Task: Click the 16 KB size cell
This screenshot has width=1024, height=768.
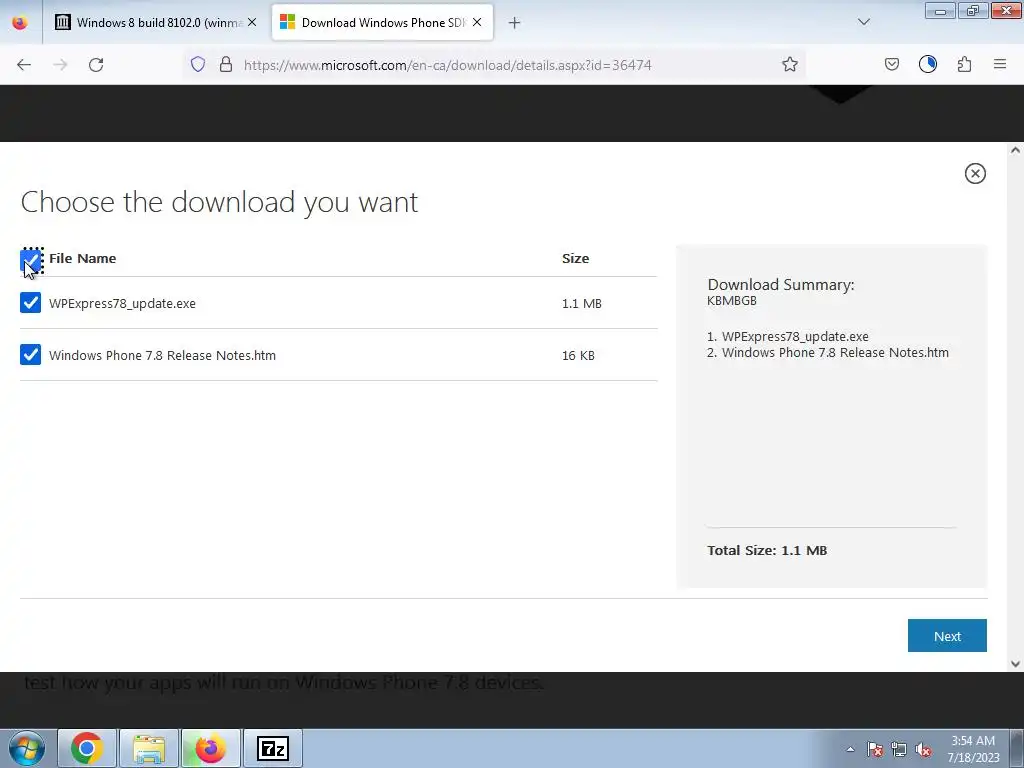Action: click(578, 355)
